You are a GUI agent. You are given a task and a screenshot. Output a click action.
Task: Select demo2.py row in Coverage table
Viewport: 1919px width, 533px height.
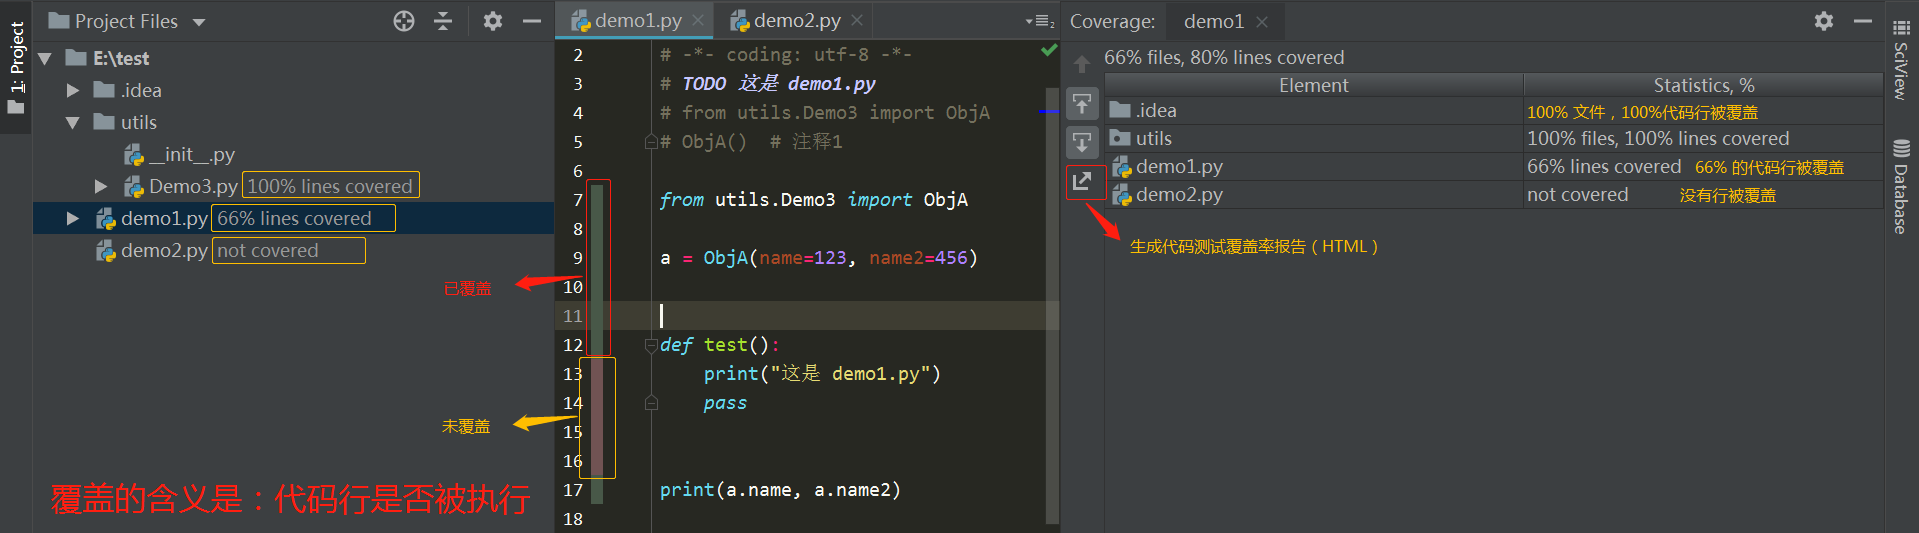pos(1494,195)
